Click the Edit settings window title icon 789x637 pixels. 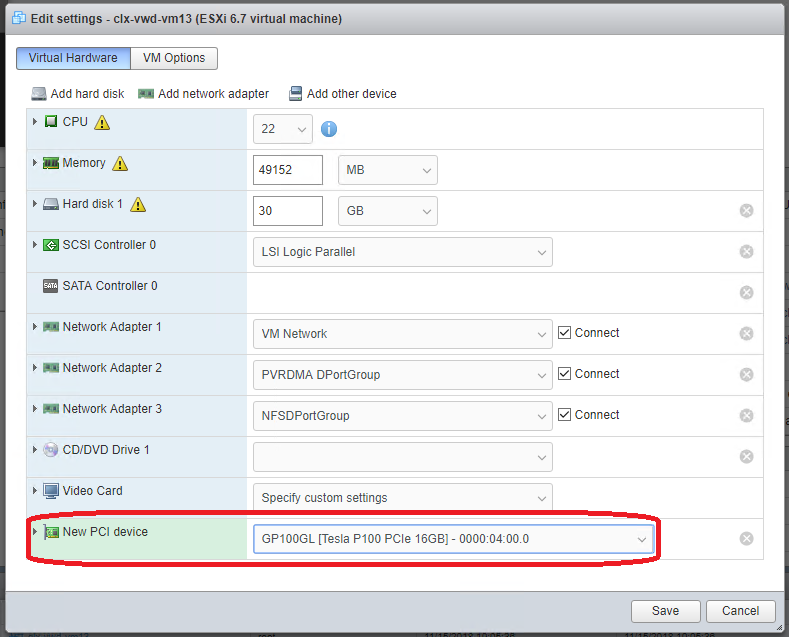pos(19,18)
